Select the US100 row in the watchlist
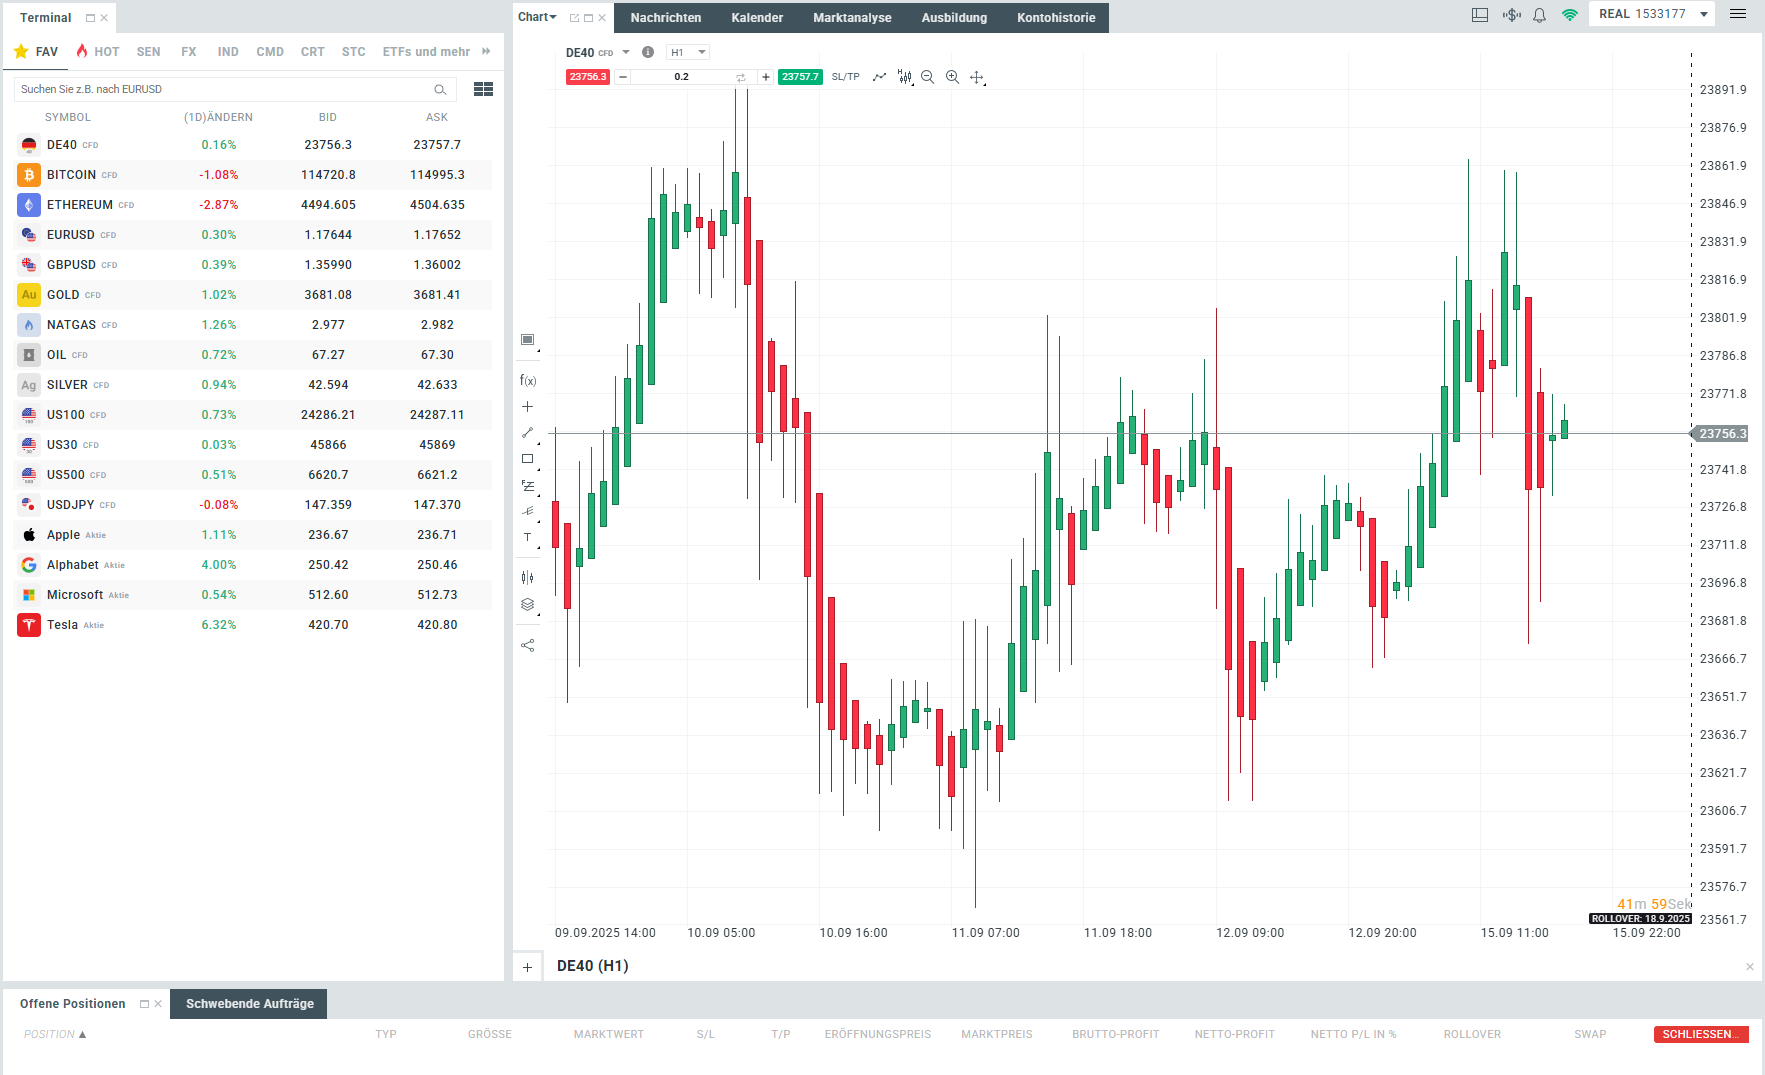 [x=254, y=415]
